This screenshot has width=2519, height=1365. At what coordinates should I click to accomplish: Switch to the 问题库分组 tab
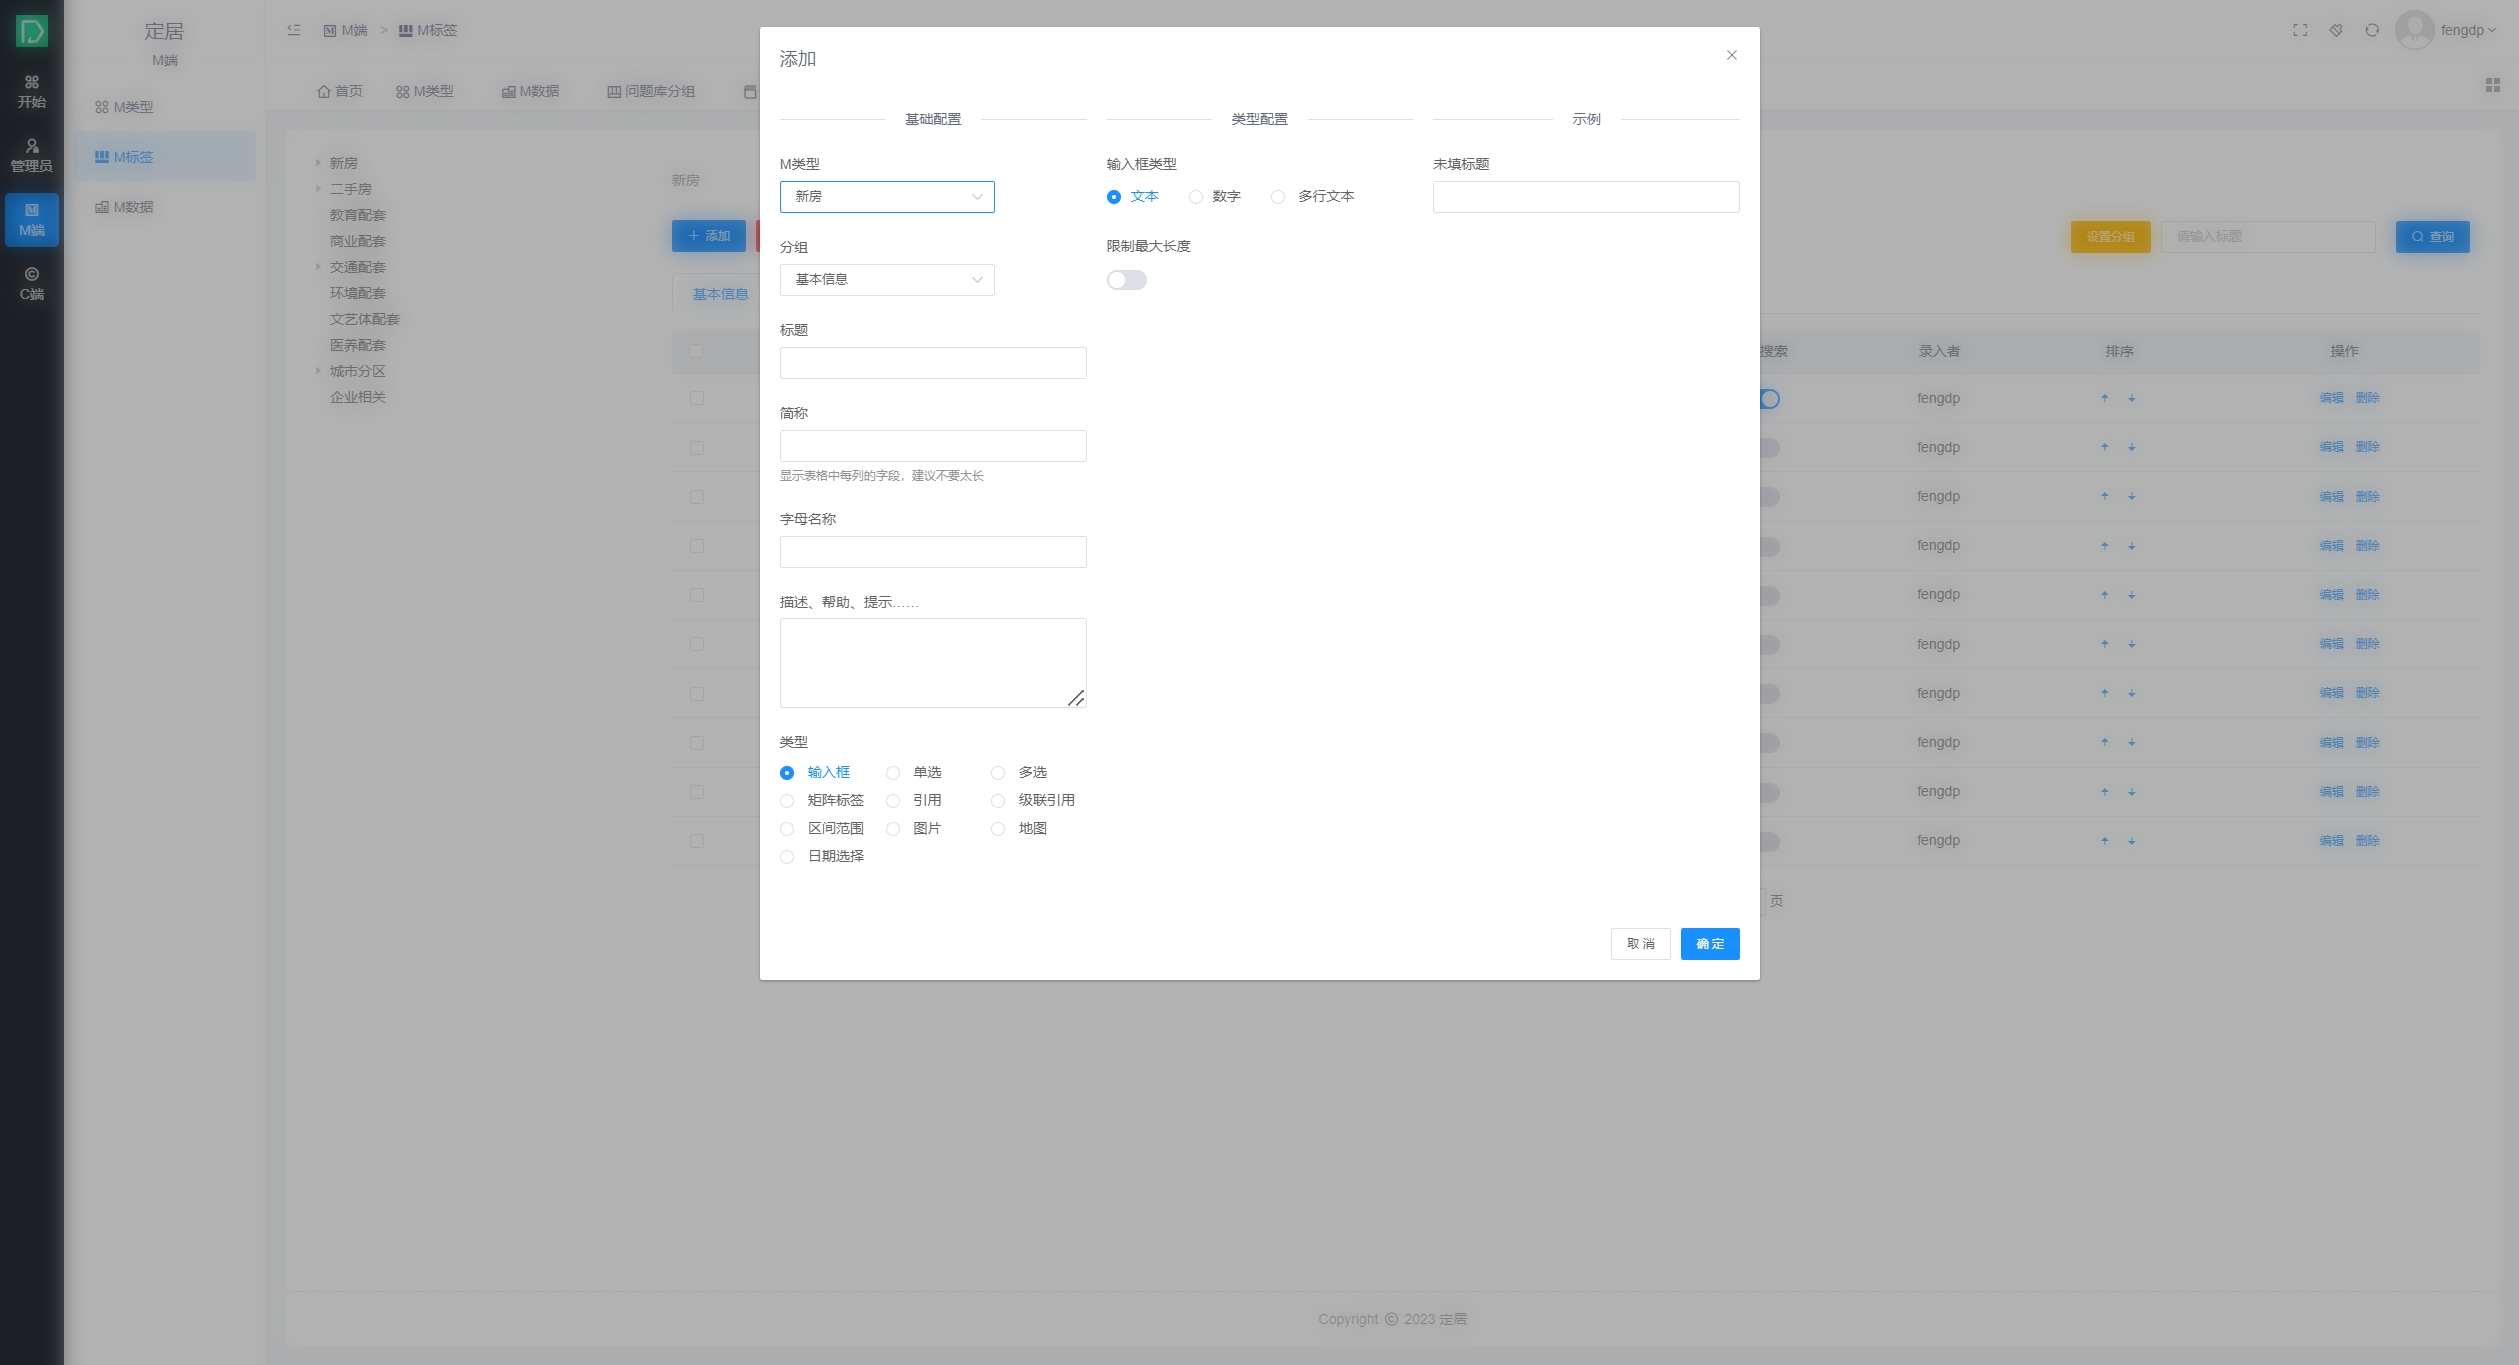tap(651, 91)
